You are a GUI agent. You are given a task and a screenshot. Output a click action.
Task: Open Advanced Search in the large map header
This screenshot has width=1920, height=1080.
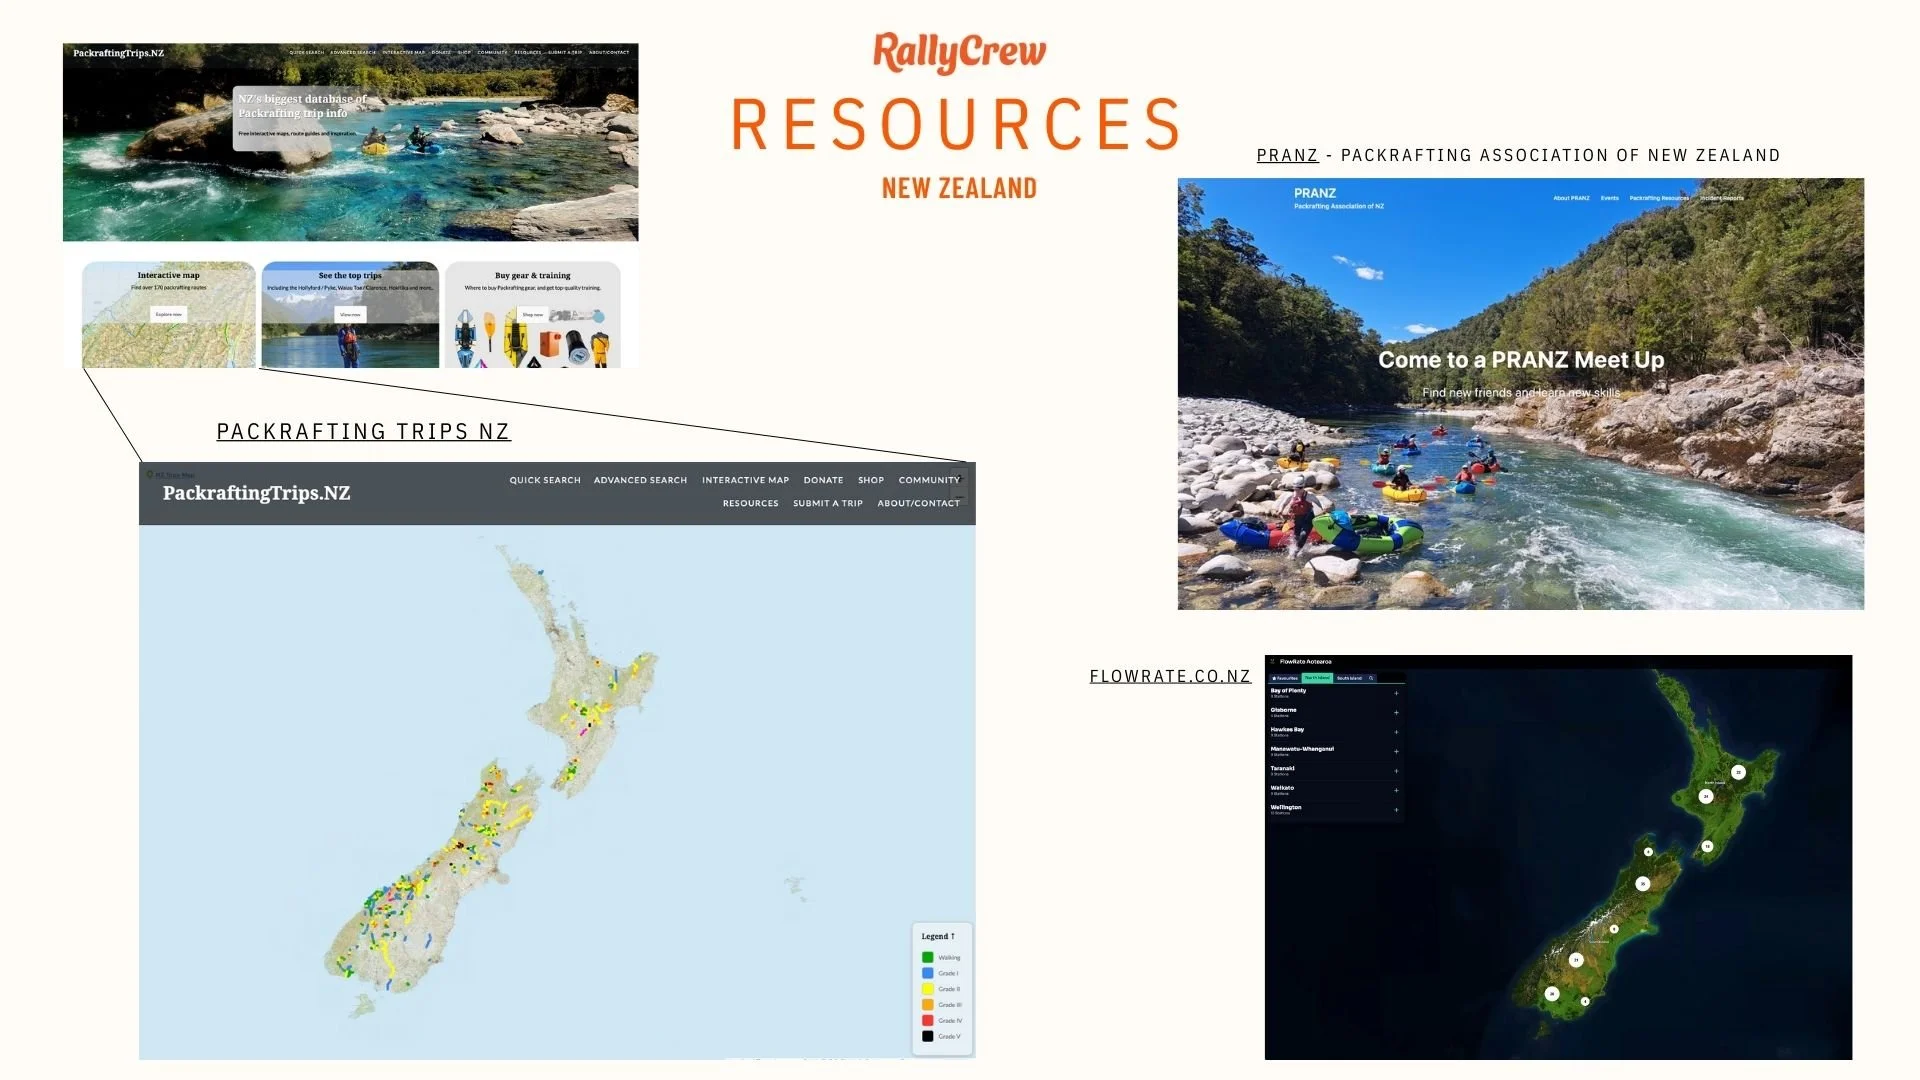coord(640,480)
